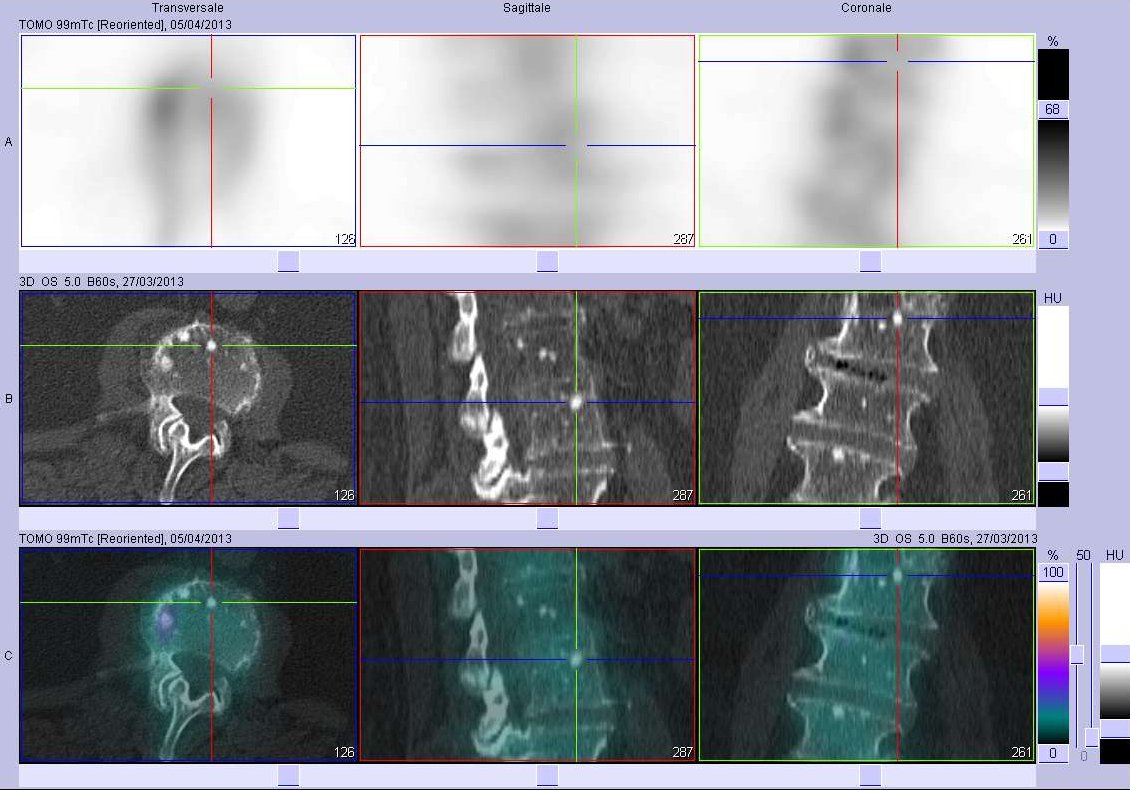This screenshot has height=790, width=1130.
Task: Click the row A TOMO 99mTc series label
Action: [125, 25]
